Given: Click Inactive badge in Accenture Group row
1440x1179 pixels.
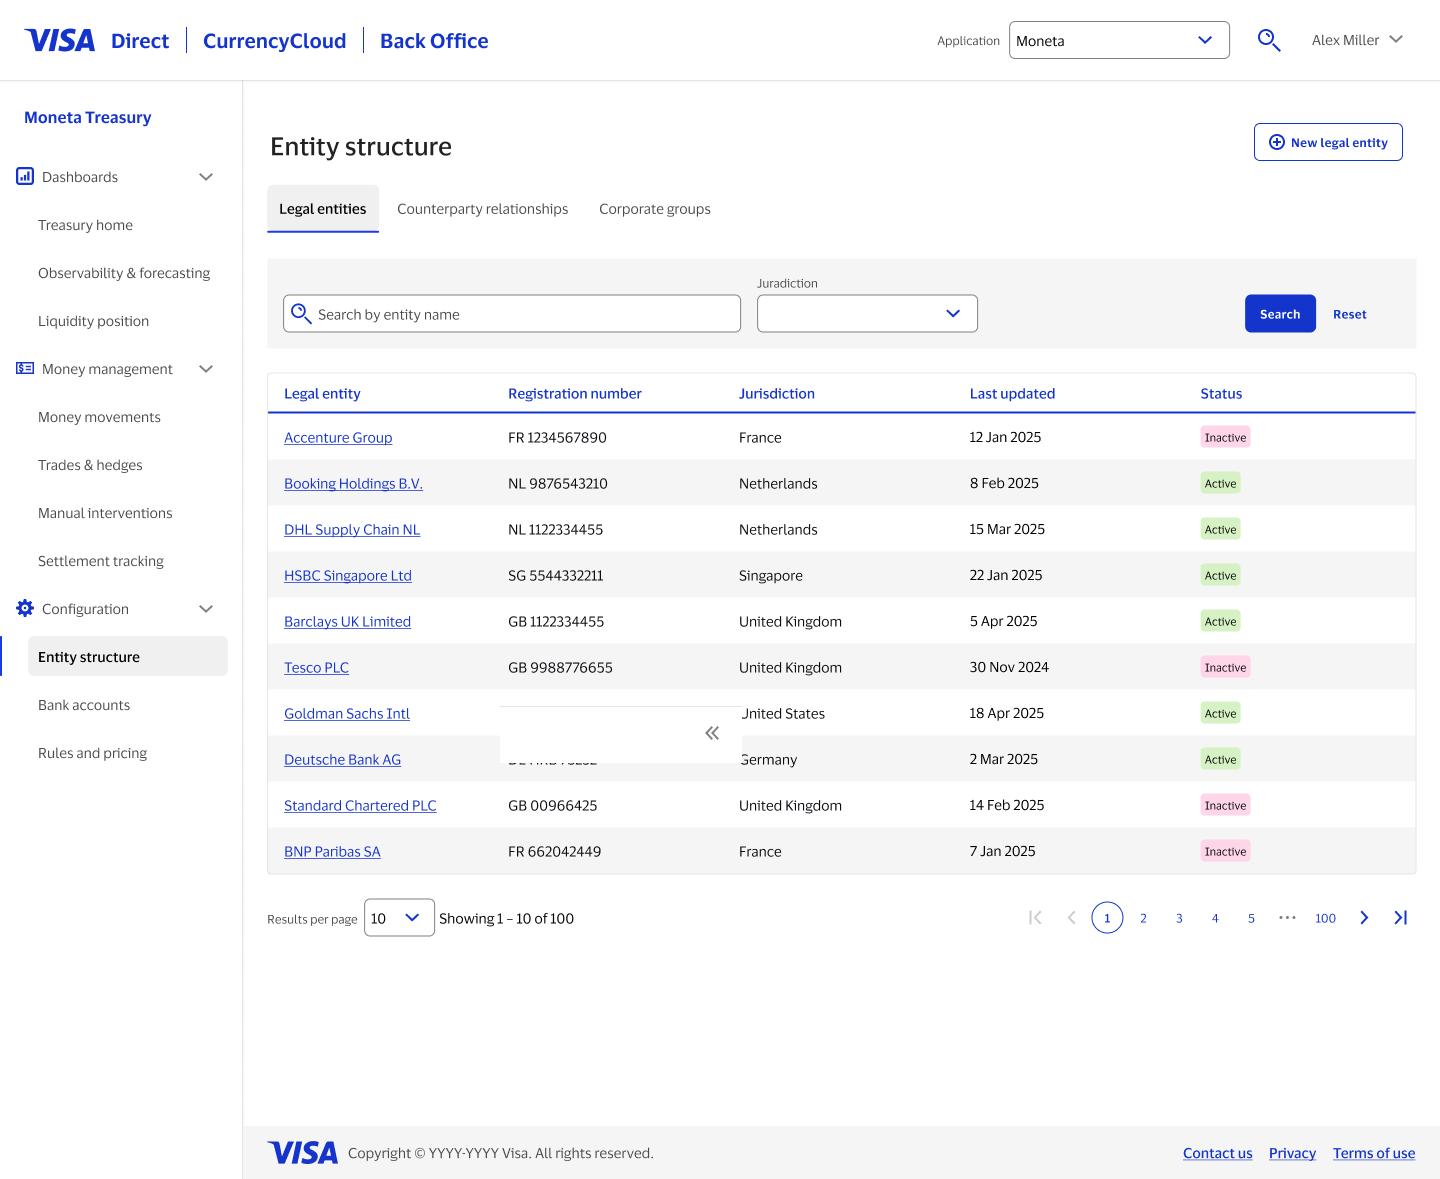Looking at the screenshot, I should pos(1225,437).
